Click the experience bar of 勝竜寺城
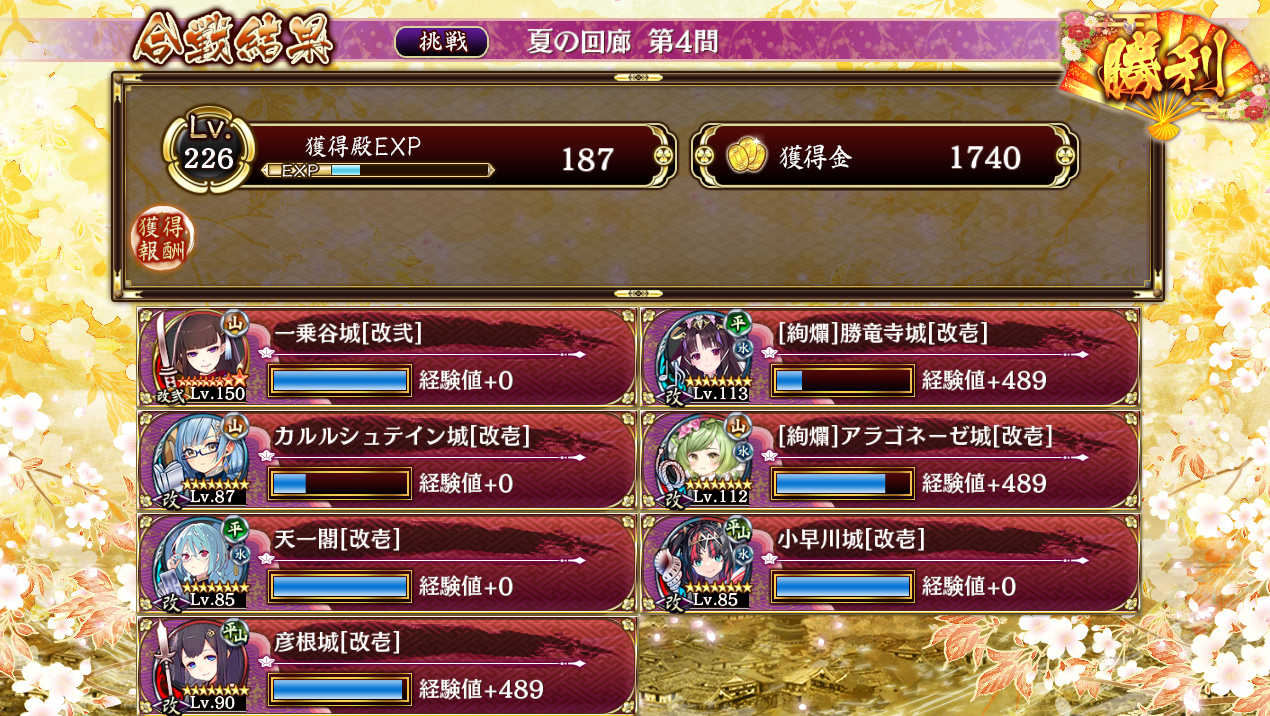The height and width of the screenshot is (716, 1270). point(842,381)
